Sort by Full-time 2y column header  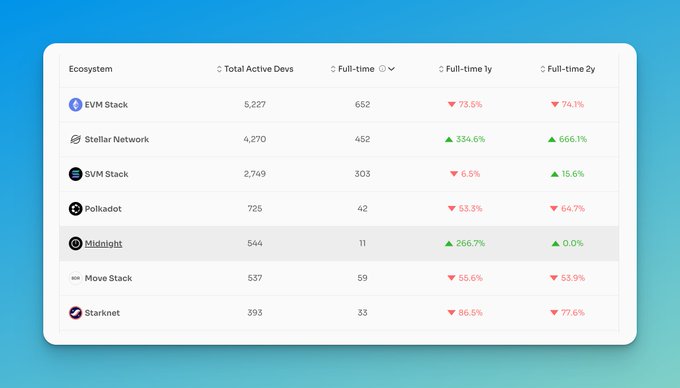571,69
